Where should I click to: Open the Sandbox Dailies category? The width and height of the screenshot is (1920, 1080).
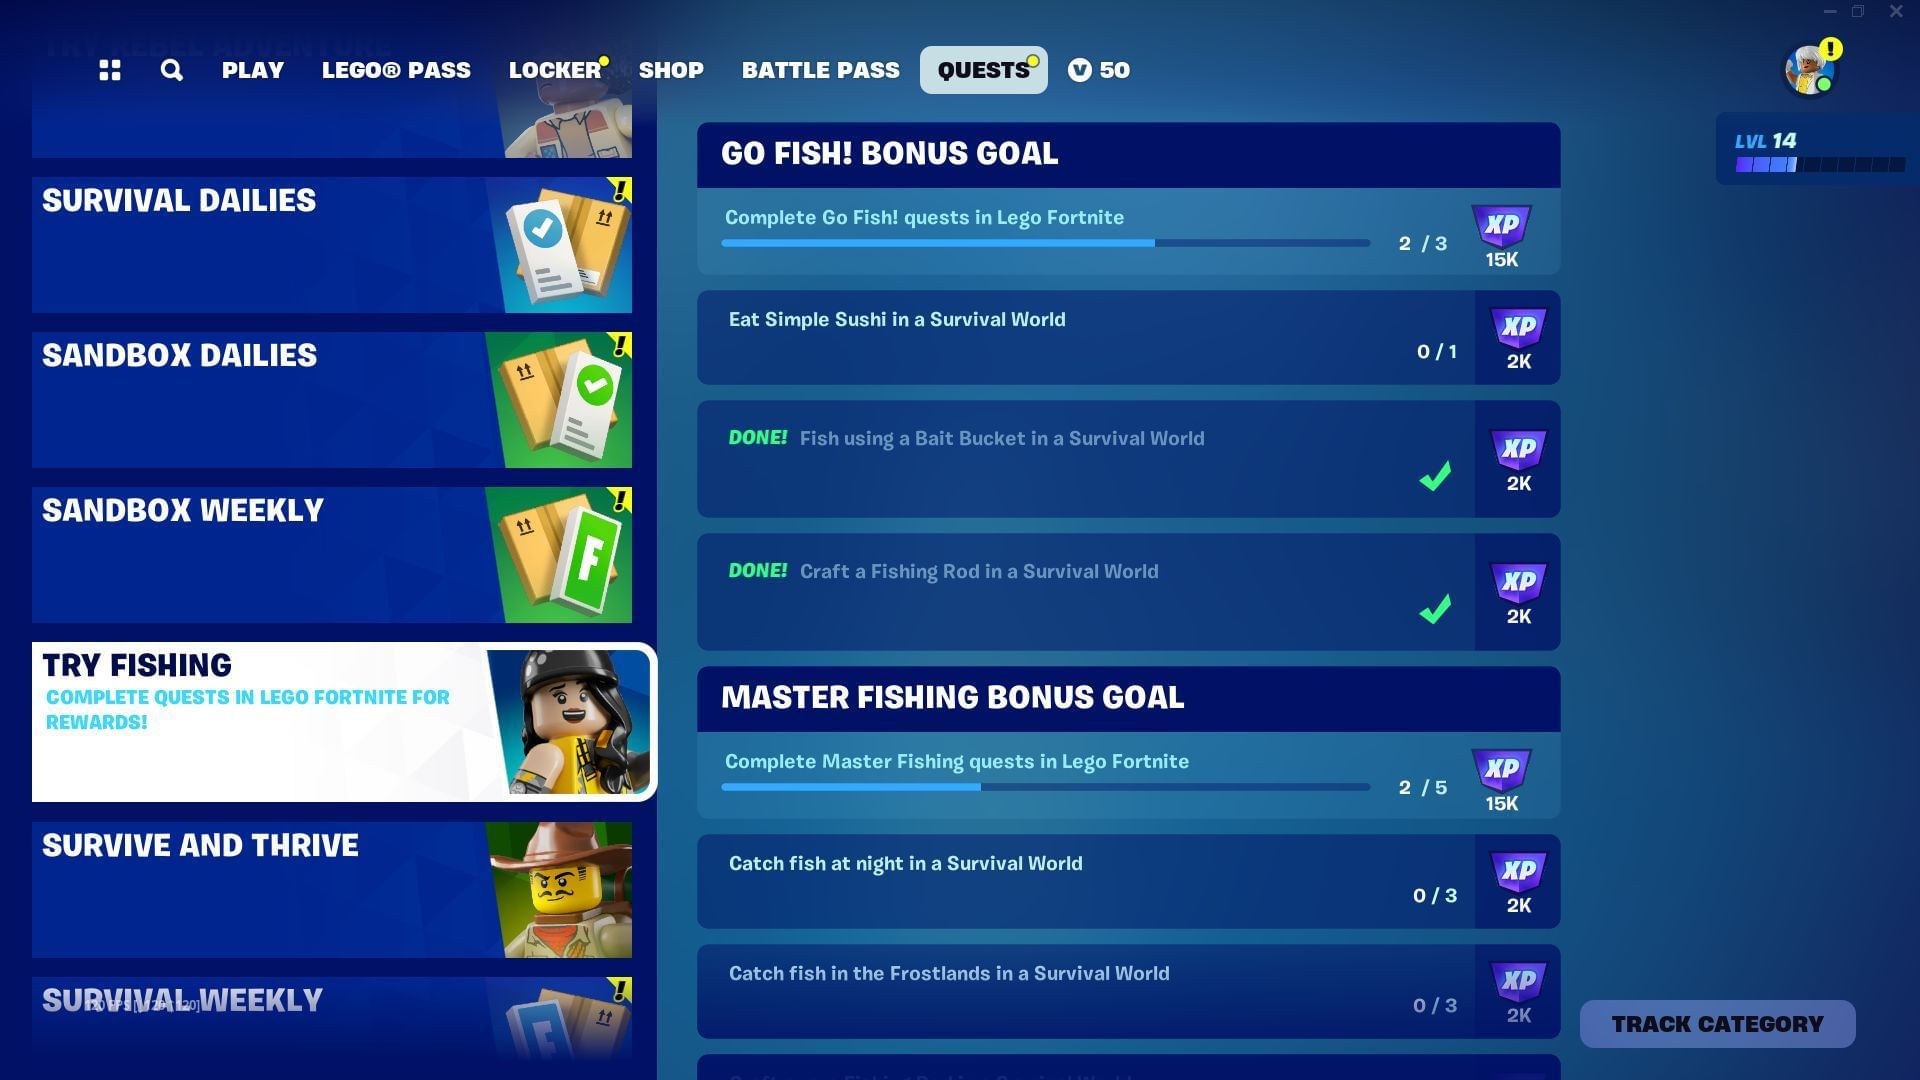coord(332,400)
